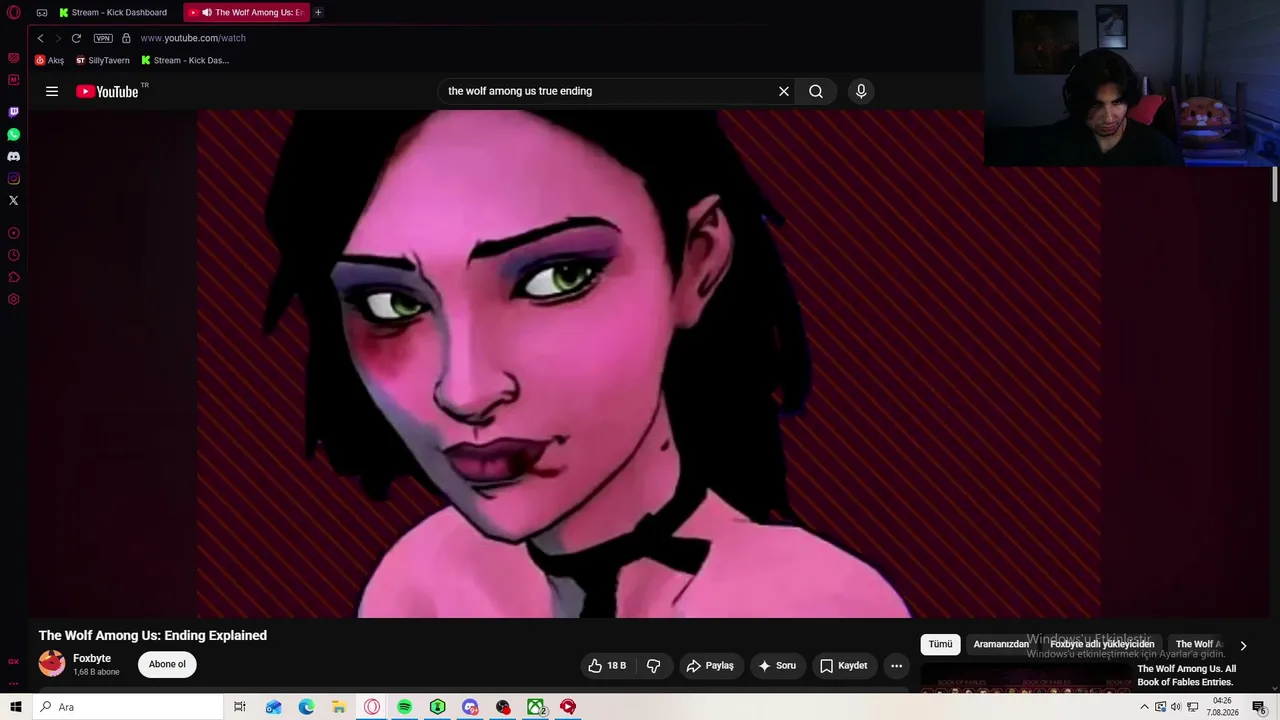
Task: Open the Akış bookmark
Action: pyautogui.click(x=49, y=60)
